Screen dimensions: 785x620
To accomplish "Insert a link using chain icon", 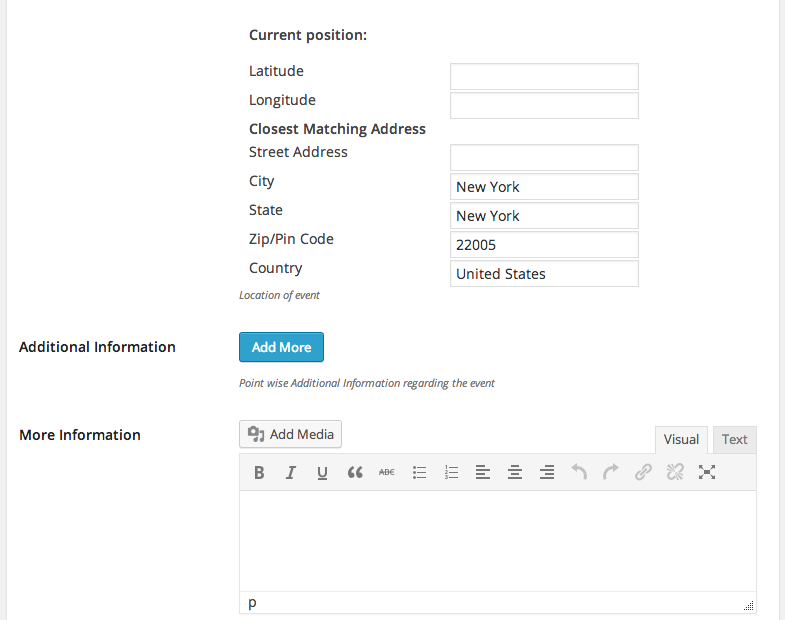I will click(x=643, y=472).
